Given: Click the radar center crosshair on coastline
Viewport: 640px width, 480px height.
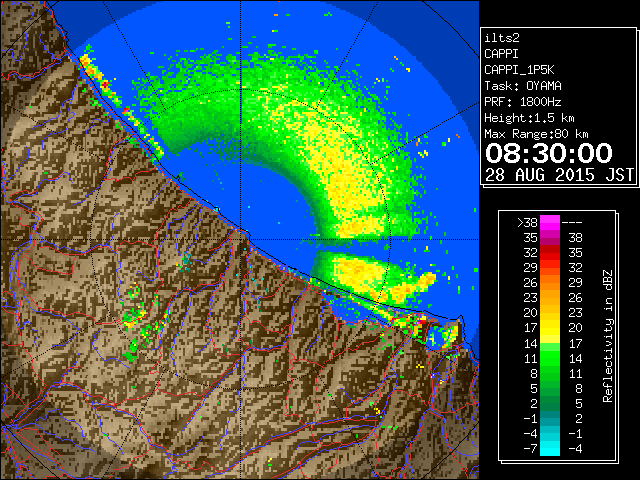Looking at the screenshot, I should pos(241,240).
